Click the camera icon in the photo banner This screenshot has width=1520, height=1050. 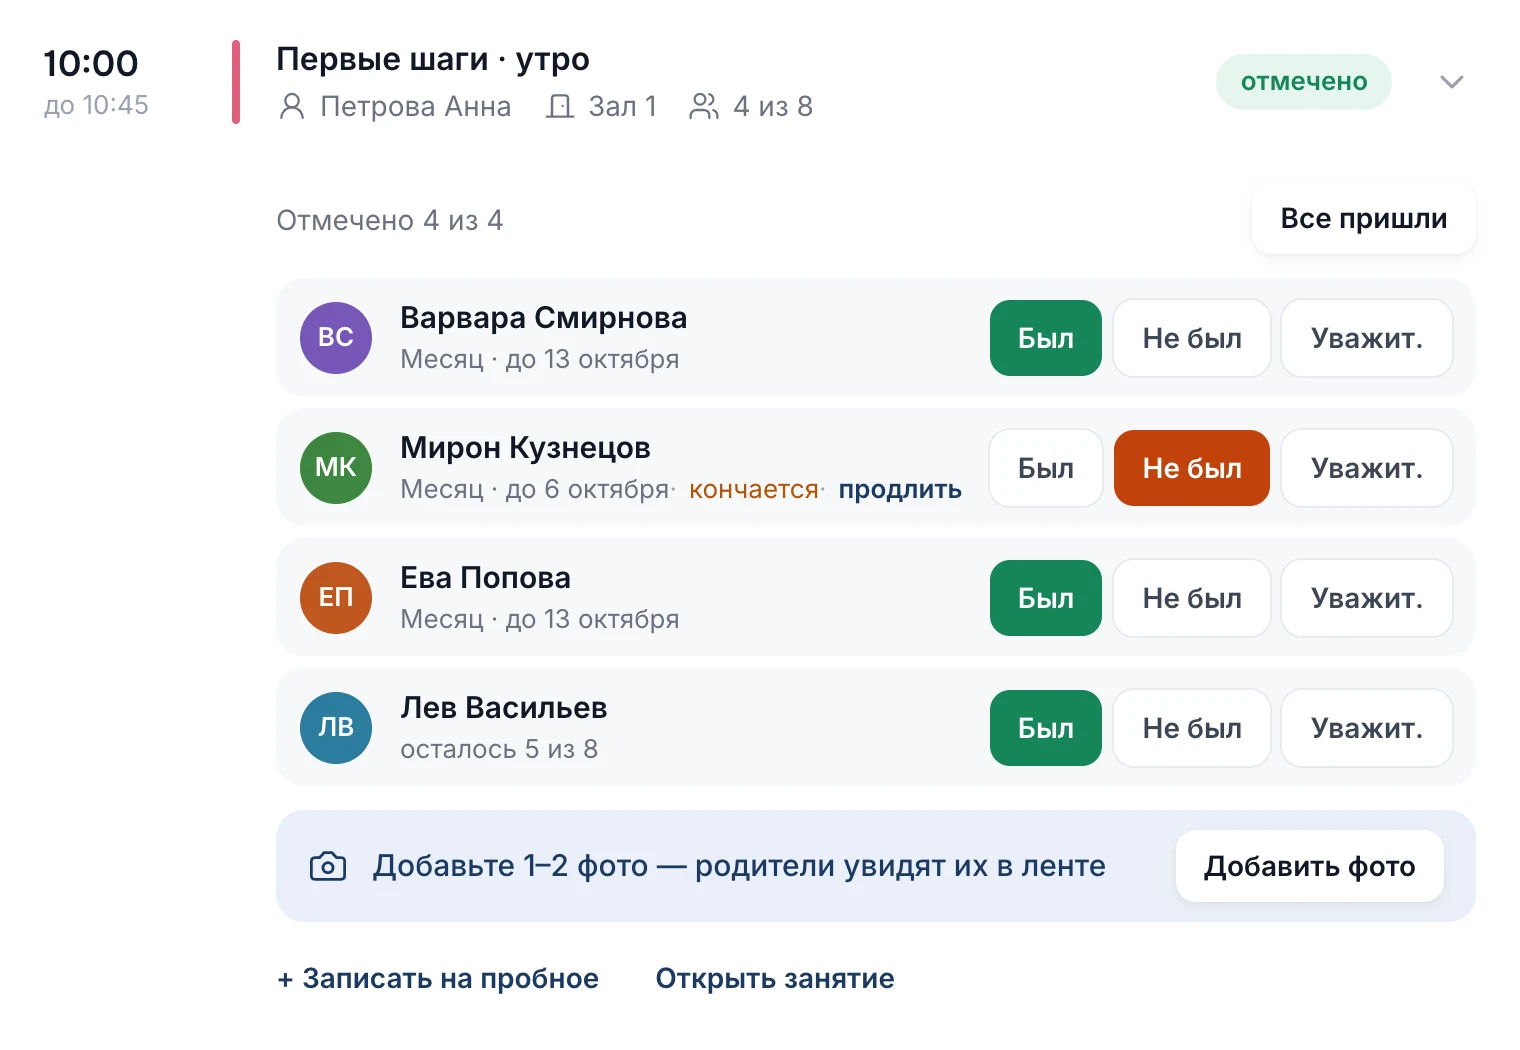pyautogui.click(x=328, y=866)
